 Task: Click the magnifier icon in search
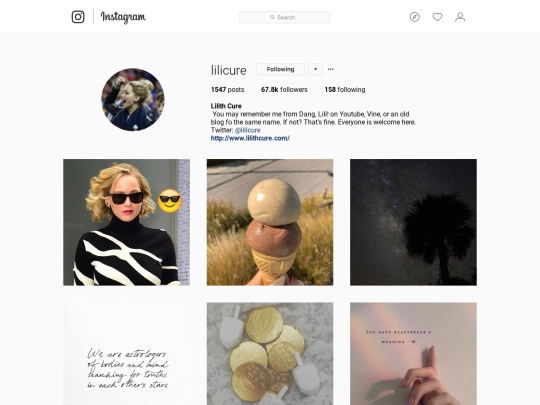click(x=272, y=17)
